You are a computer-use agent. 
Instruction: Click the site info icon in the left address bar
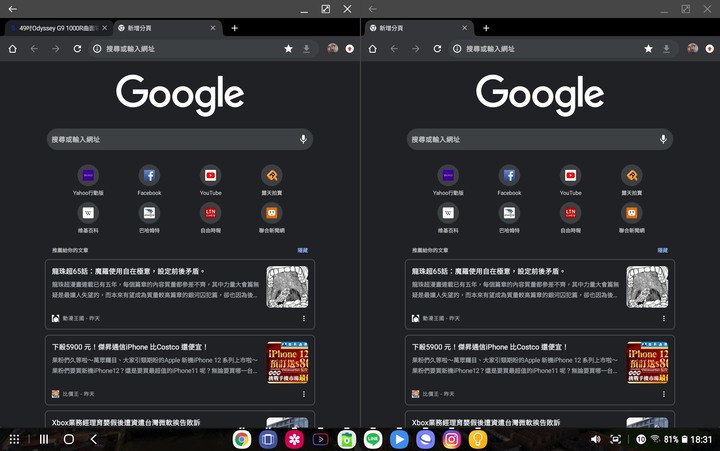pos(97,49)
